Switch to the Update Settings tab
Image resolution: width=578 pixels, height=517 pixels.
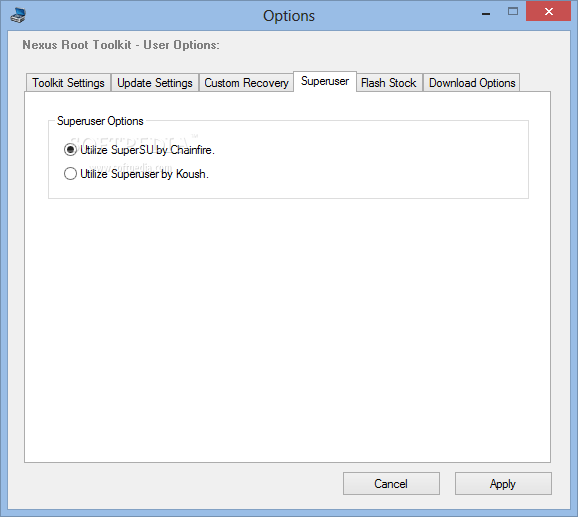pyautogui.click(x=155, y=83)
